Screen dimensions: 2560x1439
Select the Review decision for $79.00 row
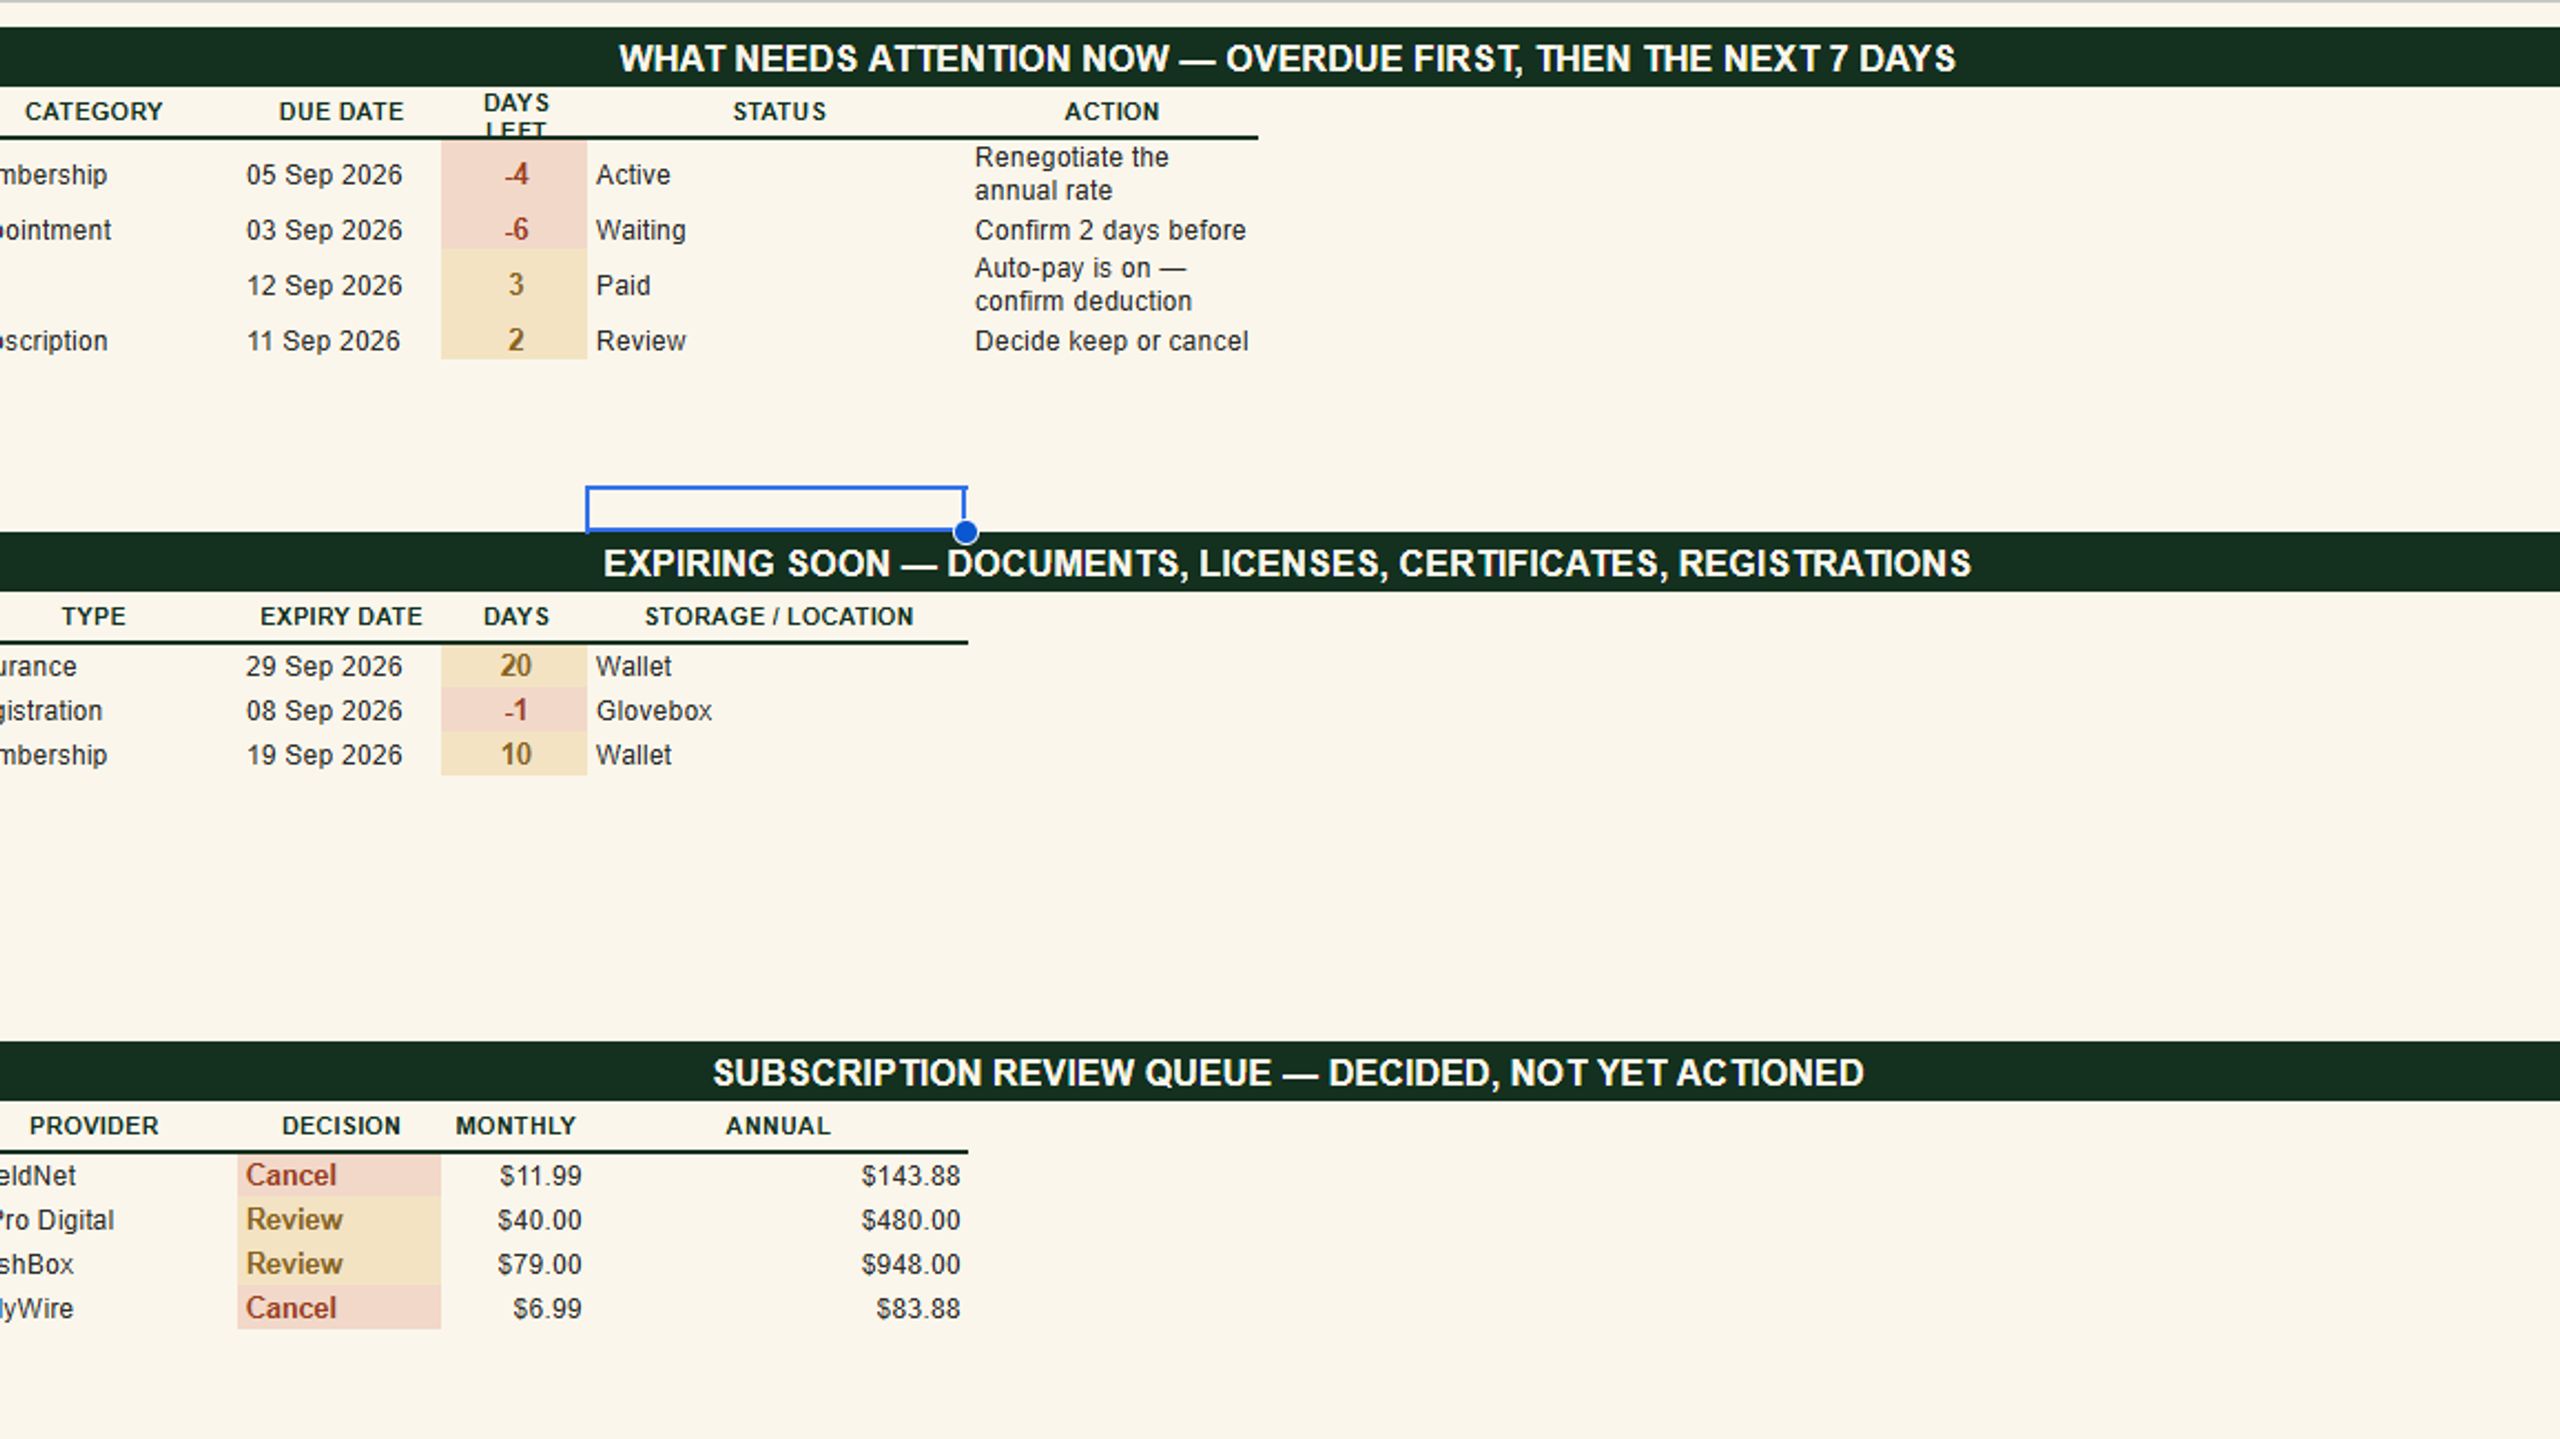[339, 1264]
